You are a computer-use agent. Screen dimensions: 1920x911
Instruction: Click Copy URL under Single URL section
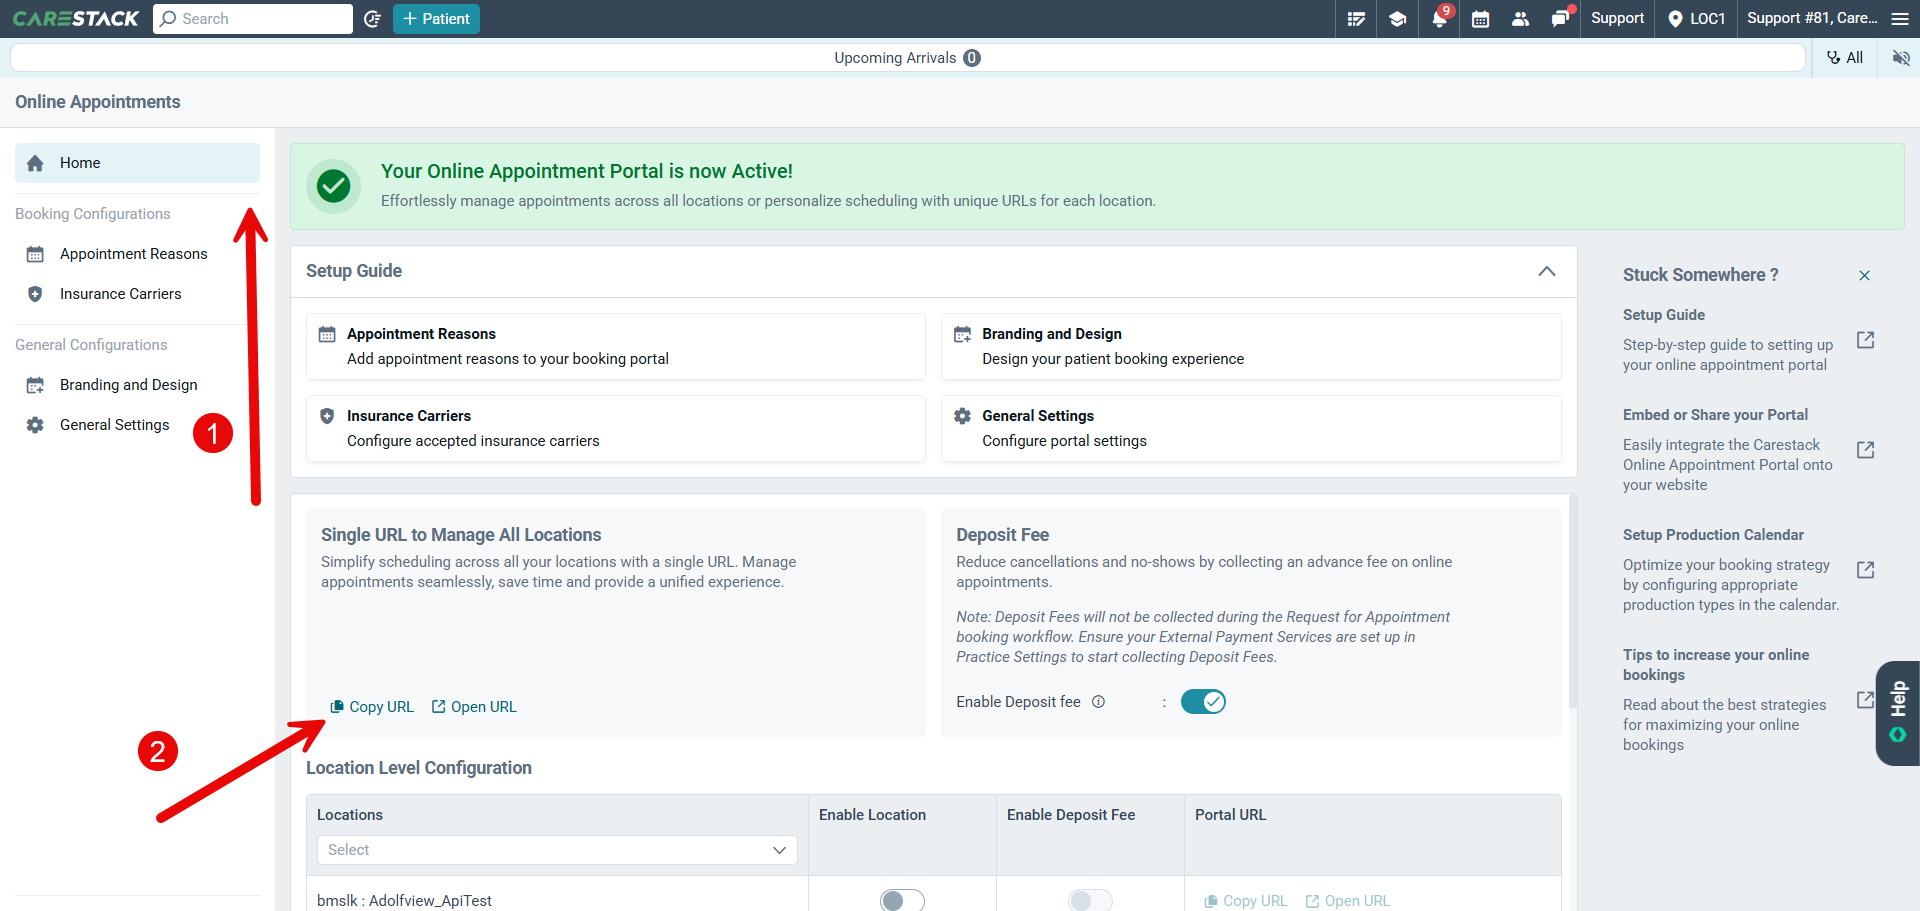tap(372, 707)
